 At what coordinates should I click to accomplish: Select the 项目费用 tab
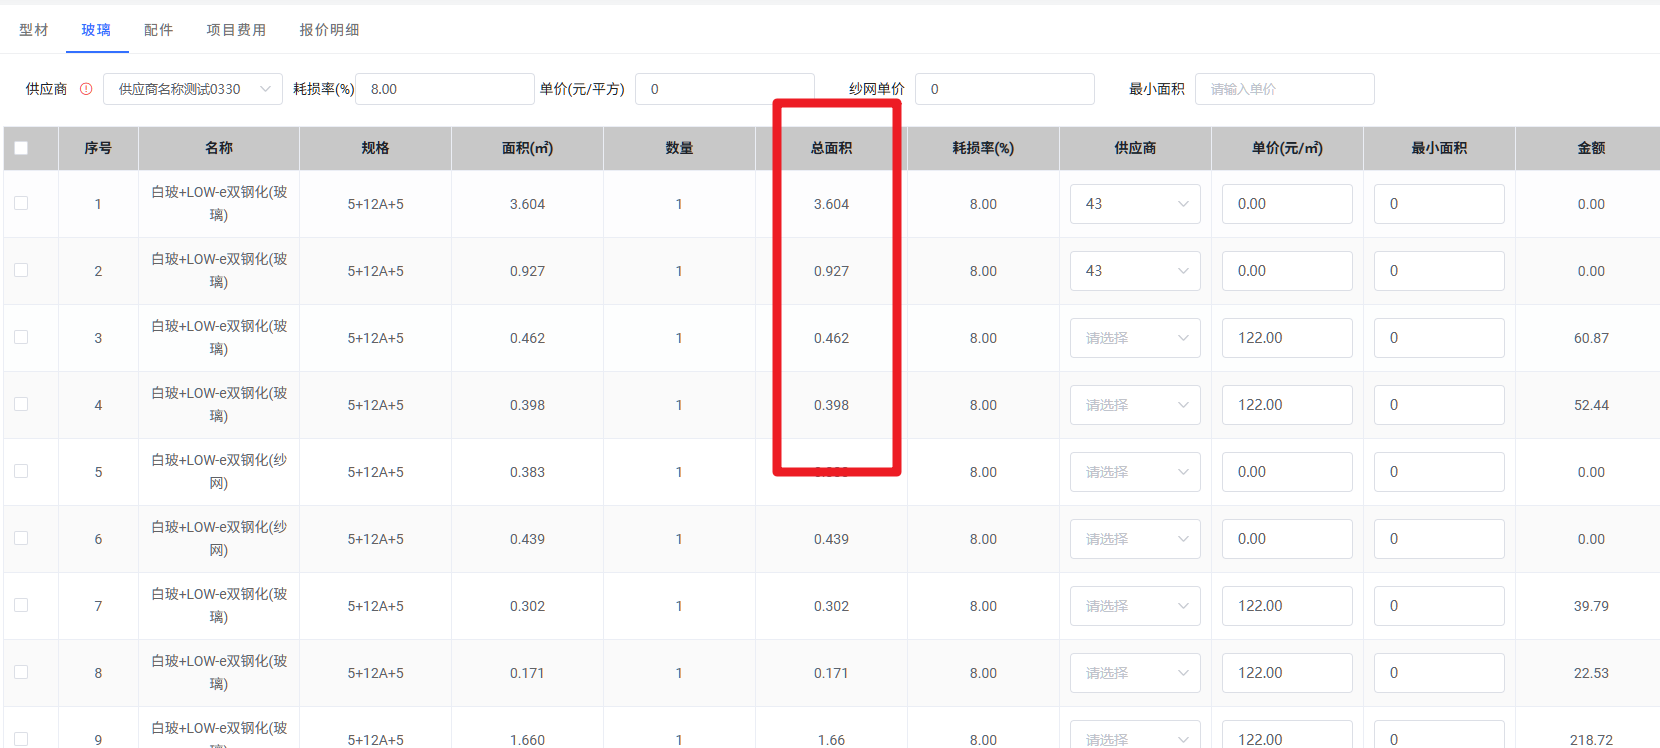(236, 30)
